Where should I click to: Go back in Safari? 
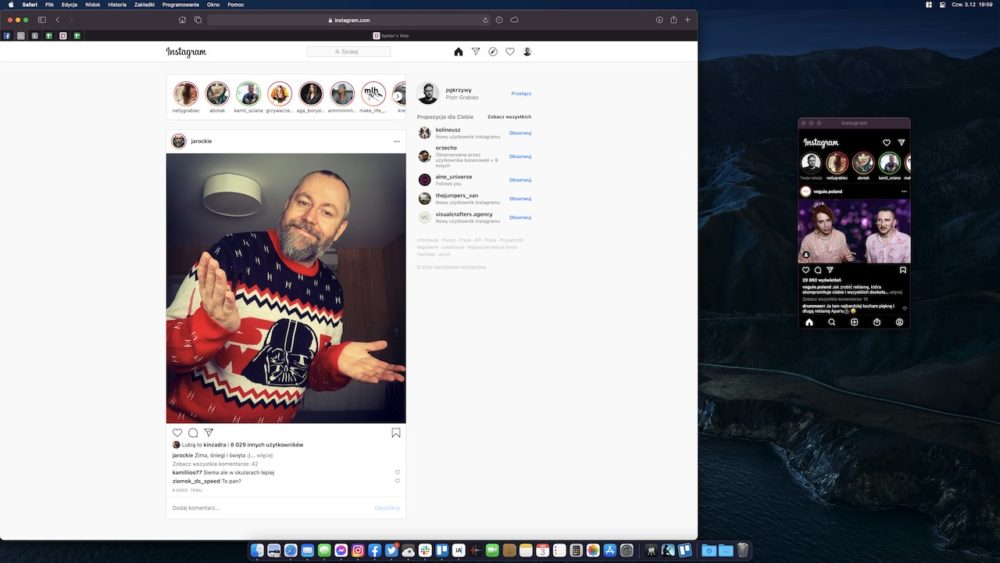tap(58, 20)
